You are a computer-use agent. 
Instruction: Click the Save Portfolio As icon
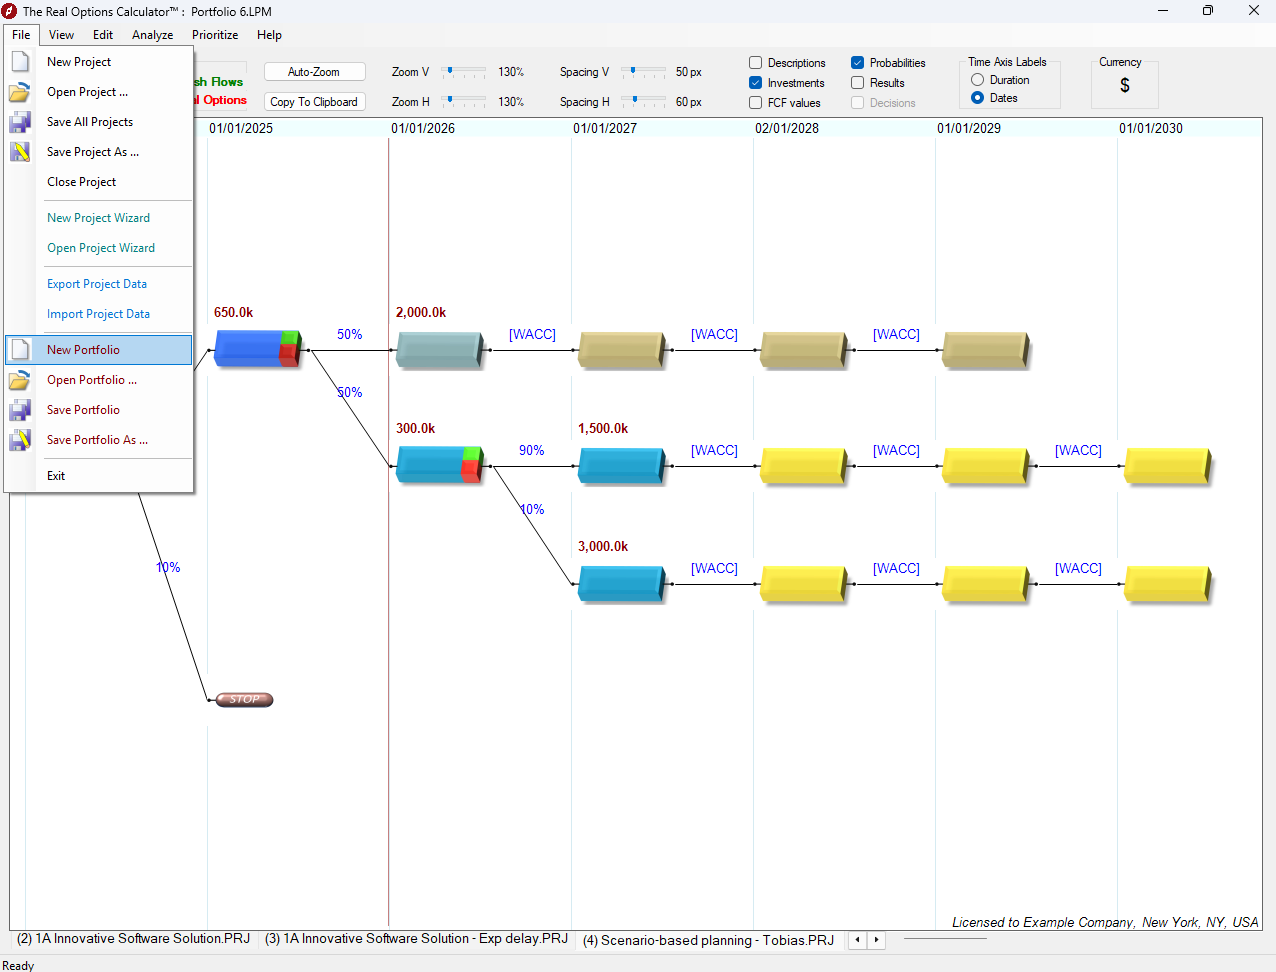(x=20, y=440)
